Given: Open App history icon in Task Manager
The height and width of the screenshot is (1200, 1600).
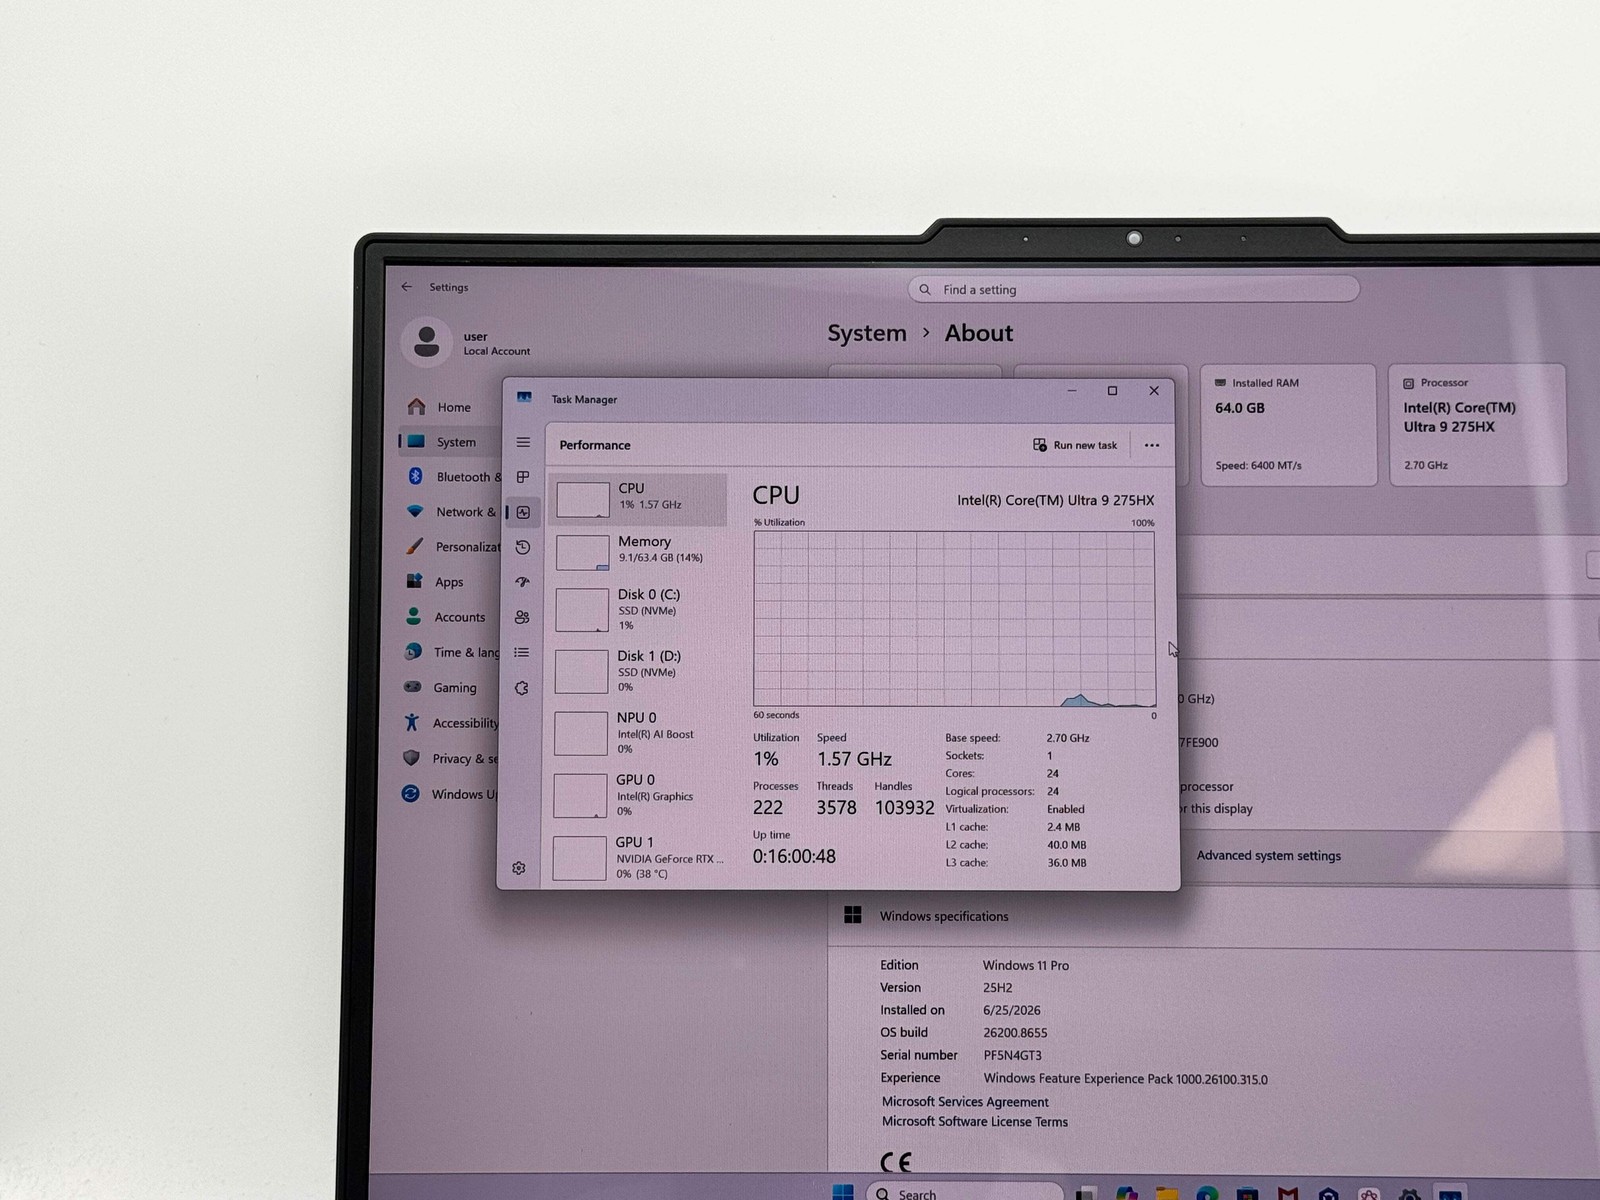Looking at the screenshot, I should pyautogui.click(x=522, y=547).
